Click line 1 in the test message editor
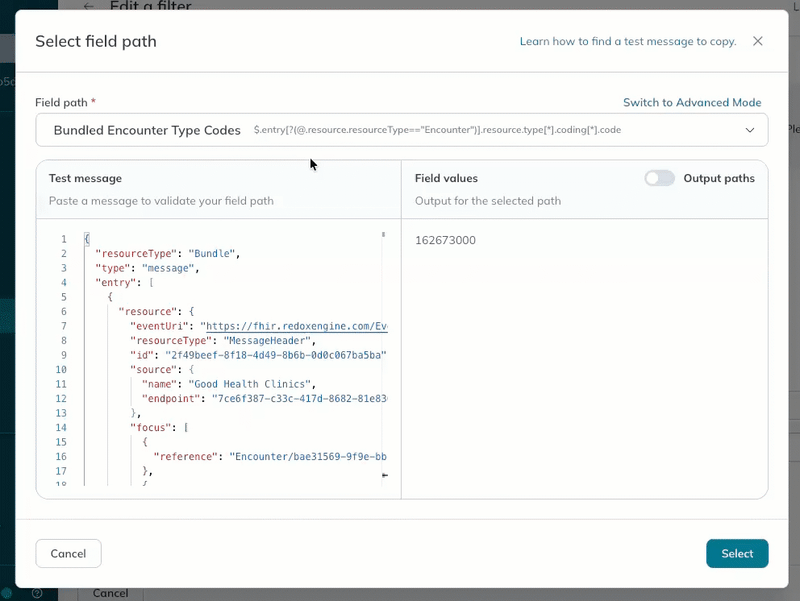The image size is (800, 601). (x=87, y=239)
